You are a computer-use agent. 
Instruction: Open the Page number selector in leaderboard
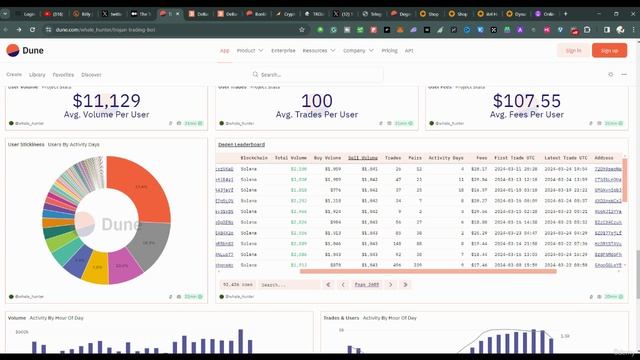pyautogui.click(x=367, y=284)
